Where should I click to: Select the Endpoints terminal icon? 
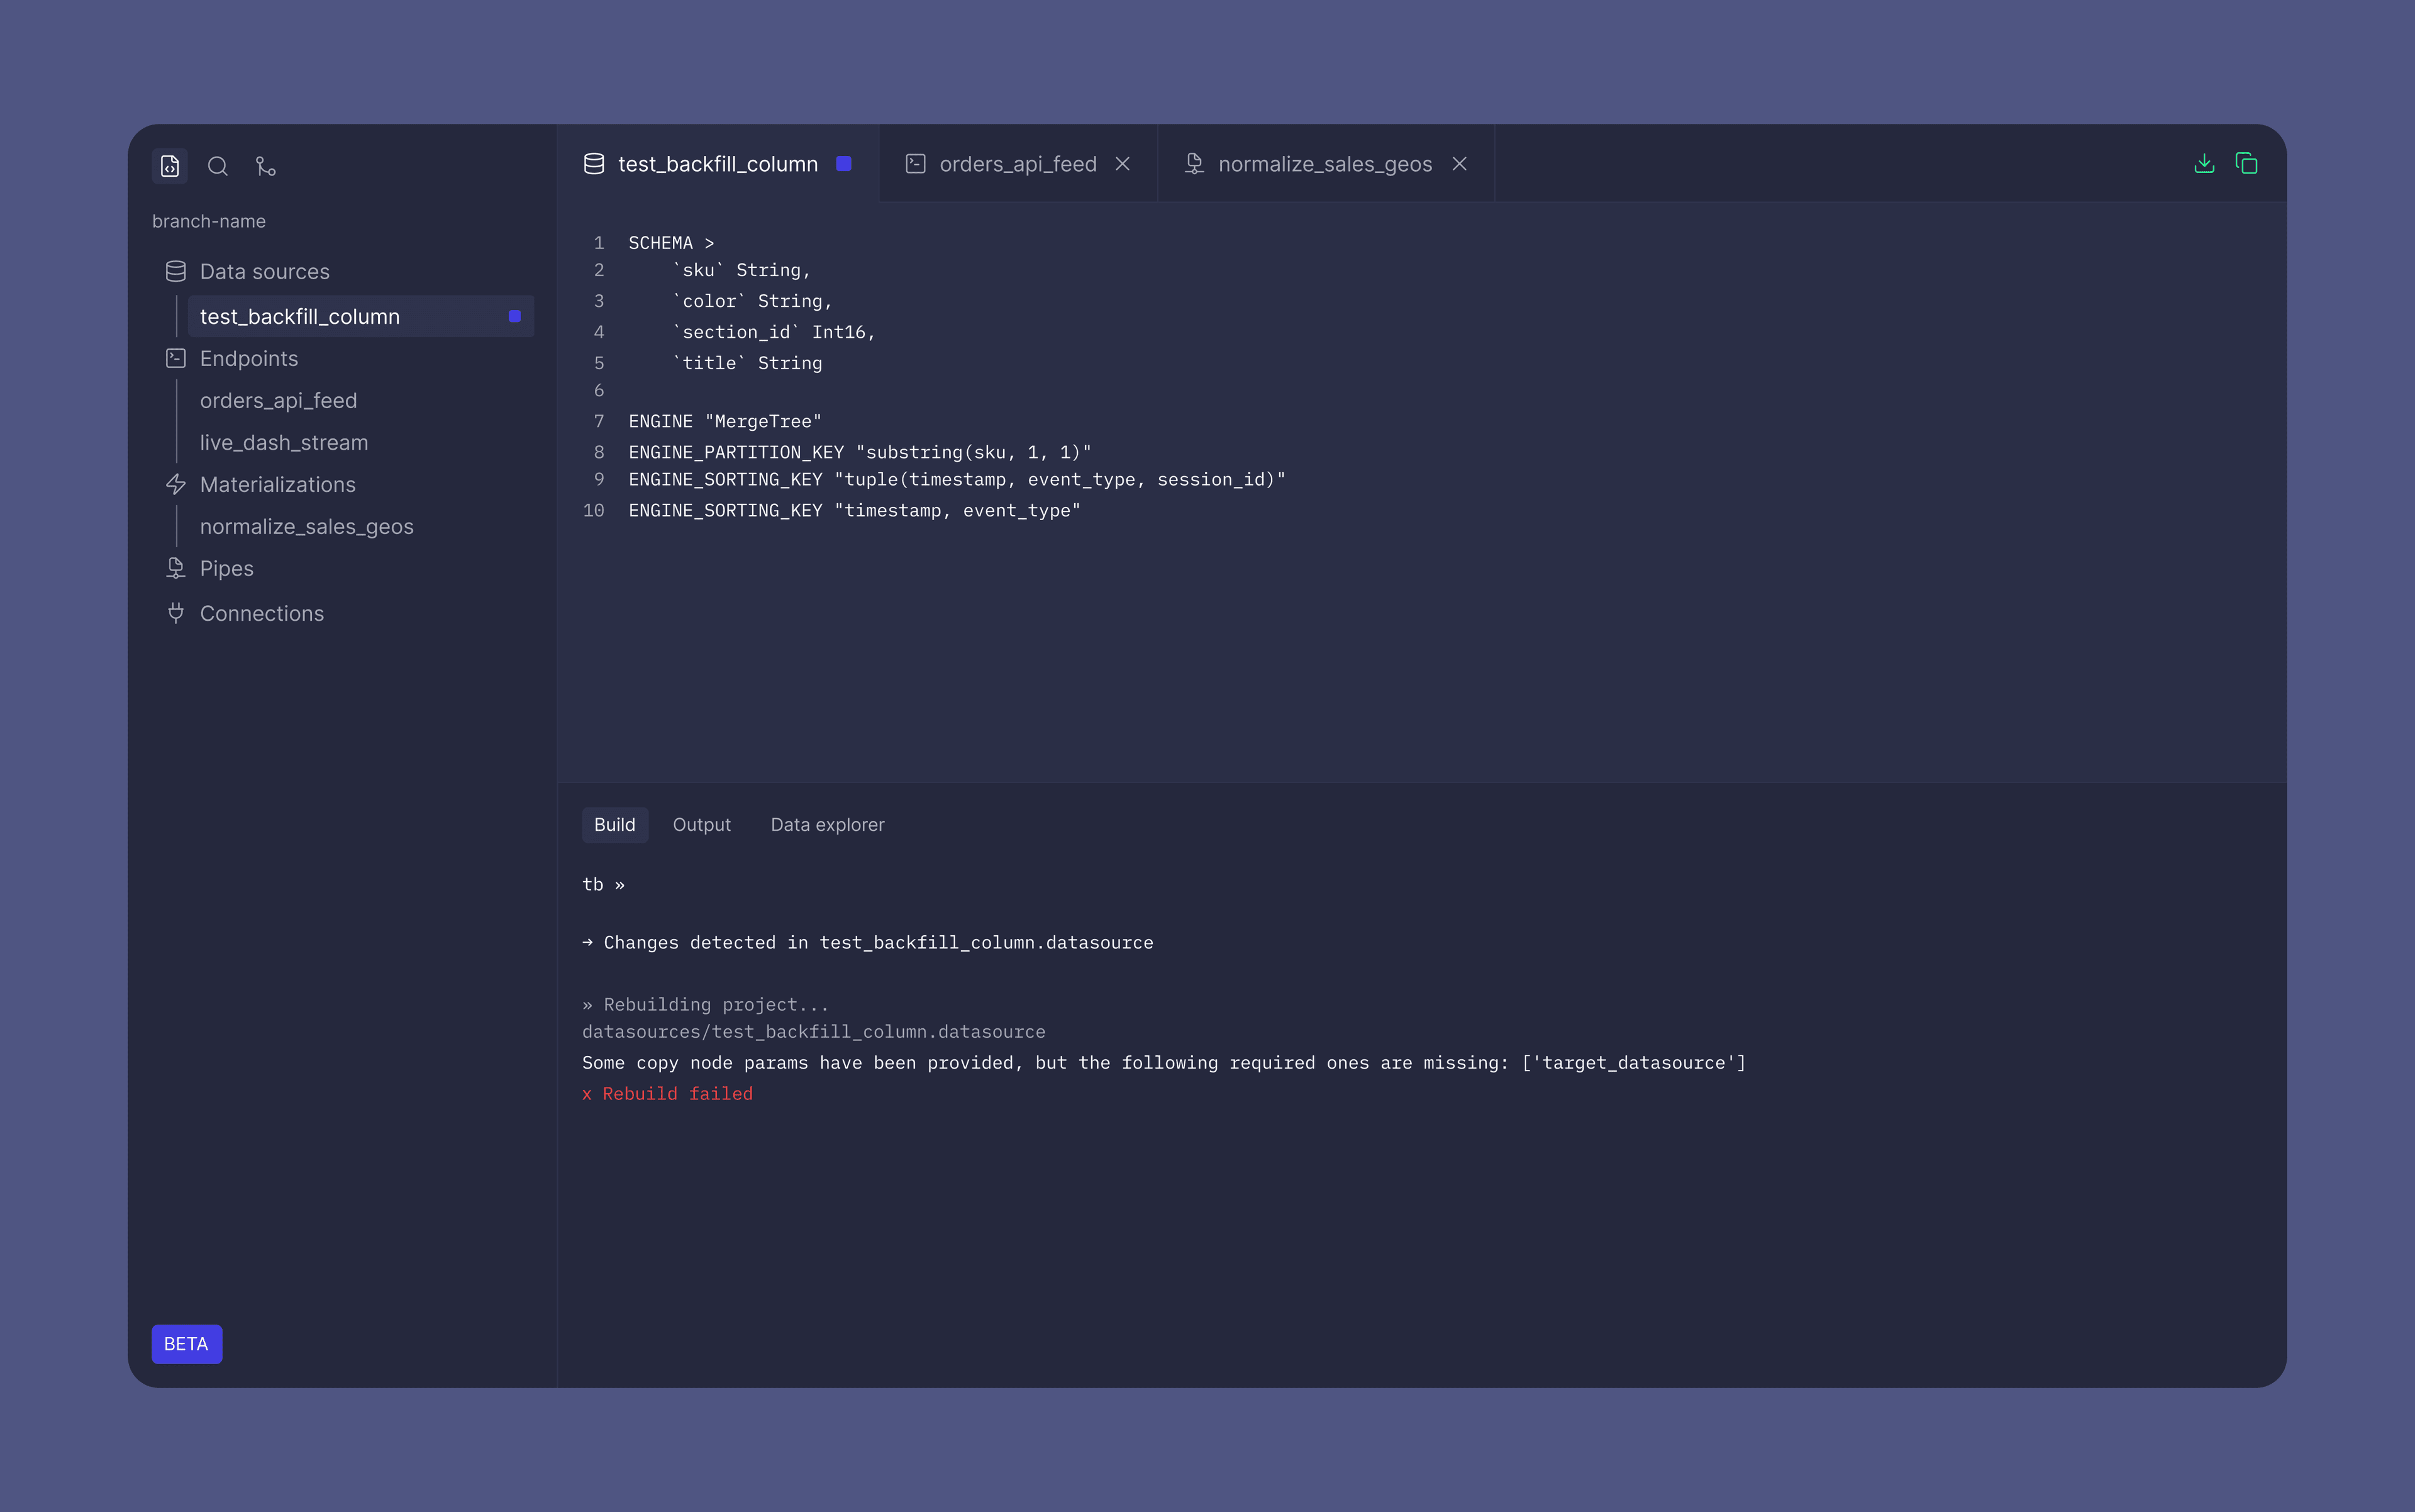click(x=176, y=358)
